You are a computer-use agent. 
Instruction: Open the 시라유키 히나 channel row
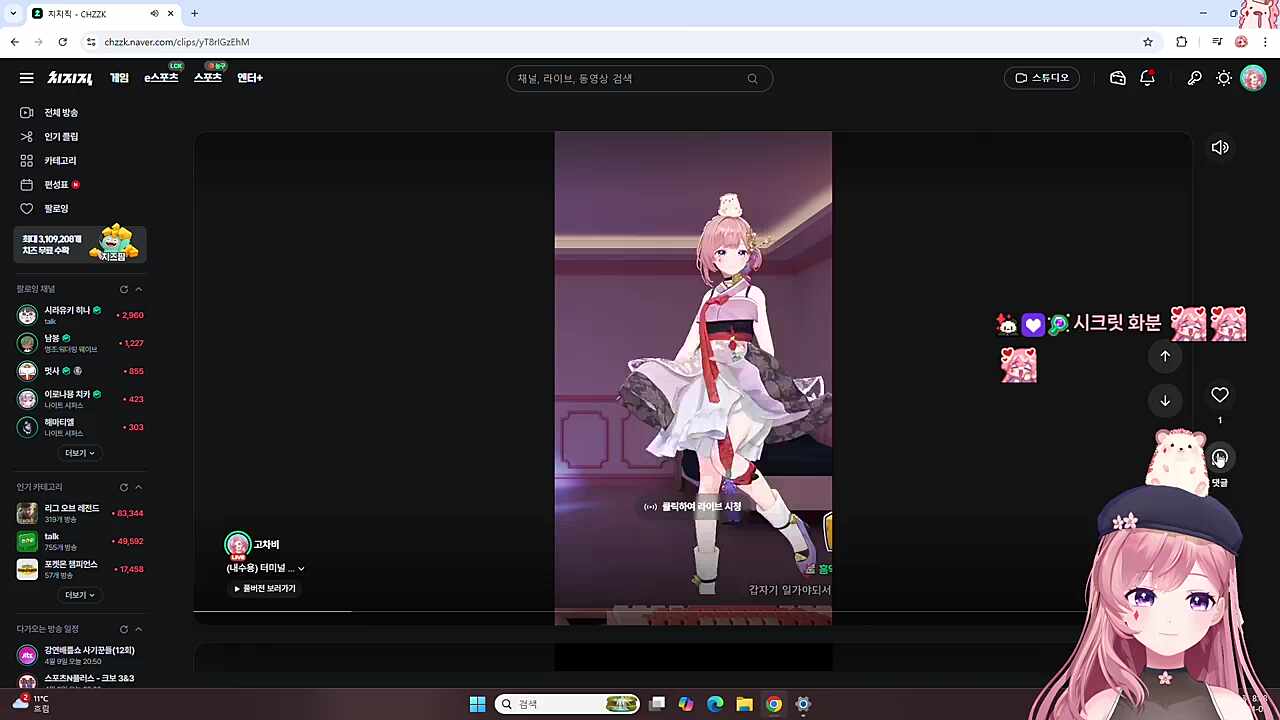coord(81,315)
